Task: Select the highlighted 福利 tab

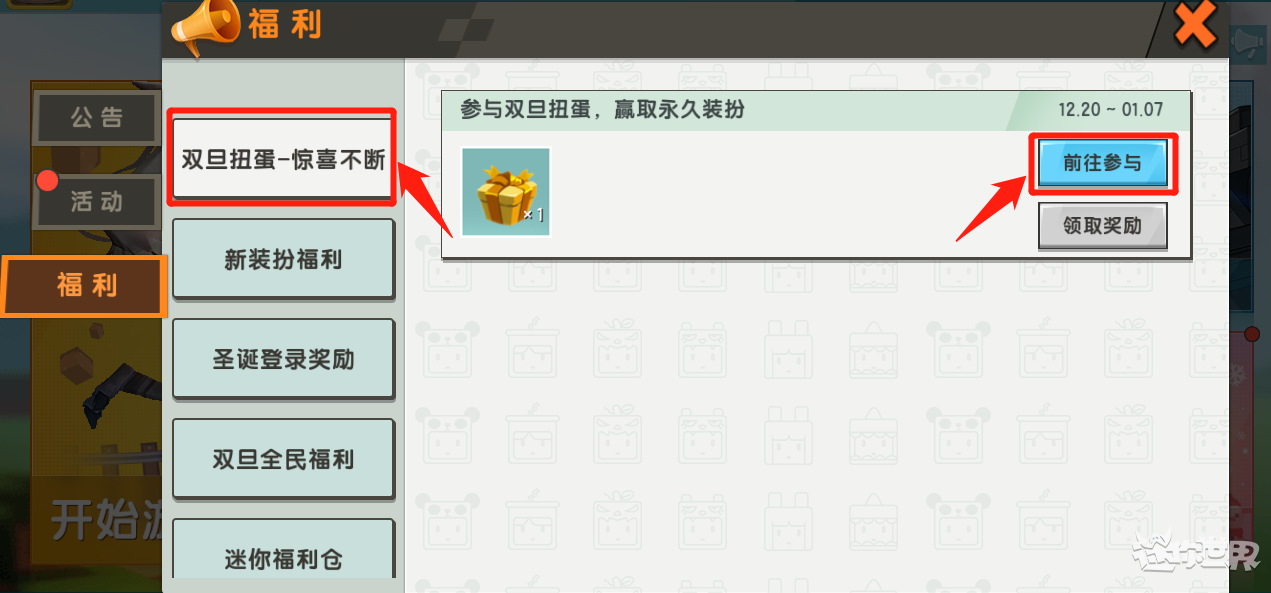Action: 85,286
